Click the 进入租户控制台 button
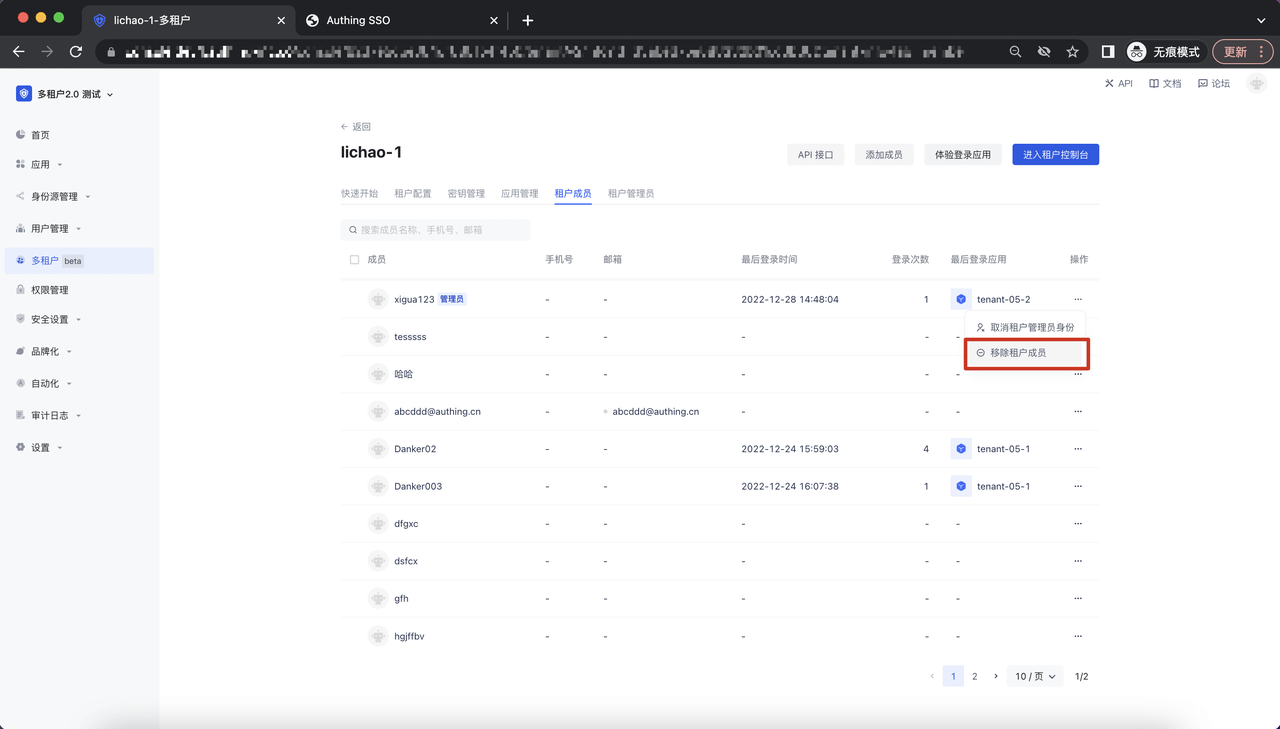The height and width of the screenshot is (729, 1280). tap(1055, 155)
